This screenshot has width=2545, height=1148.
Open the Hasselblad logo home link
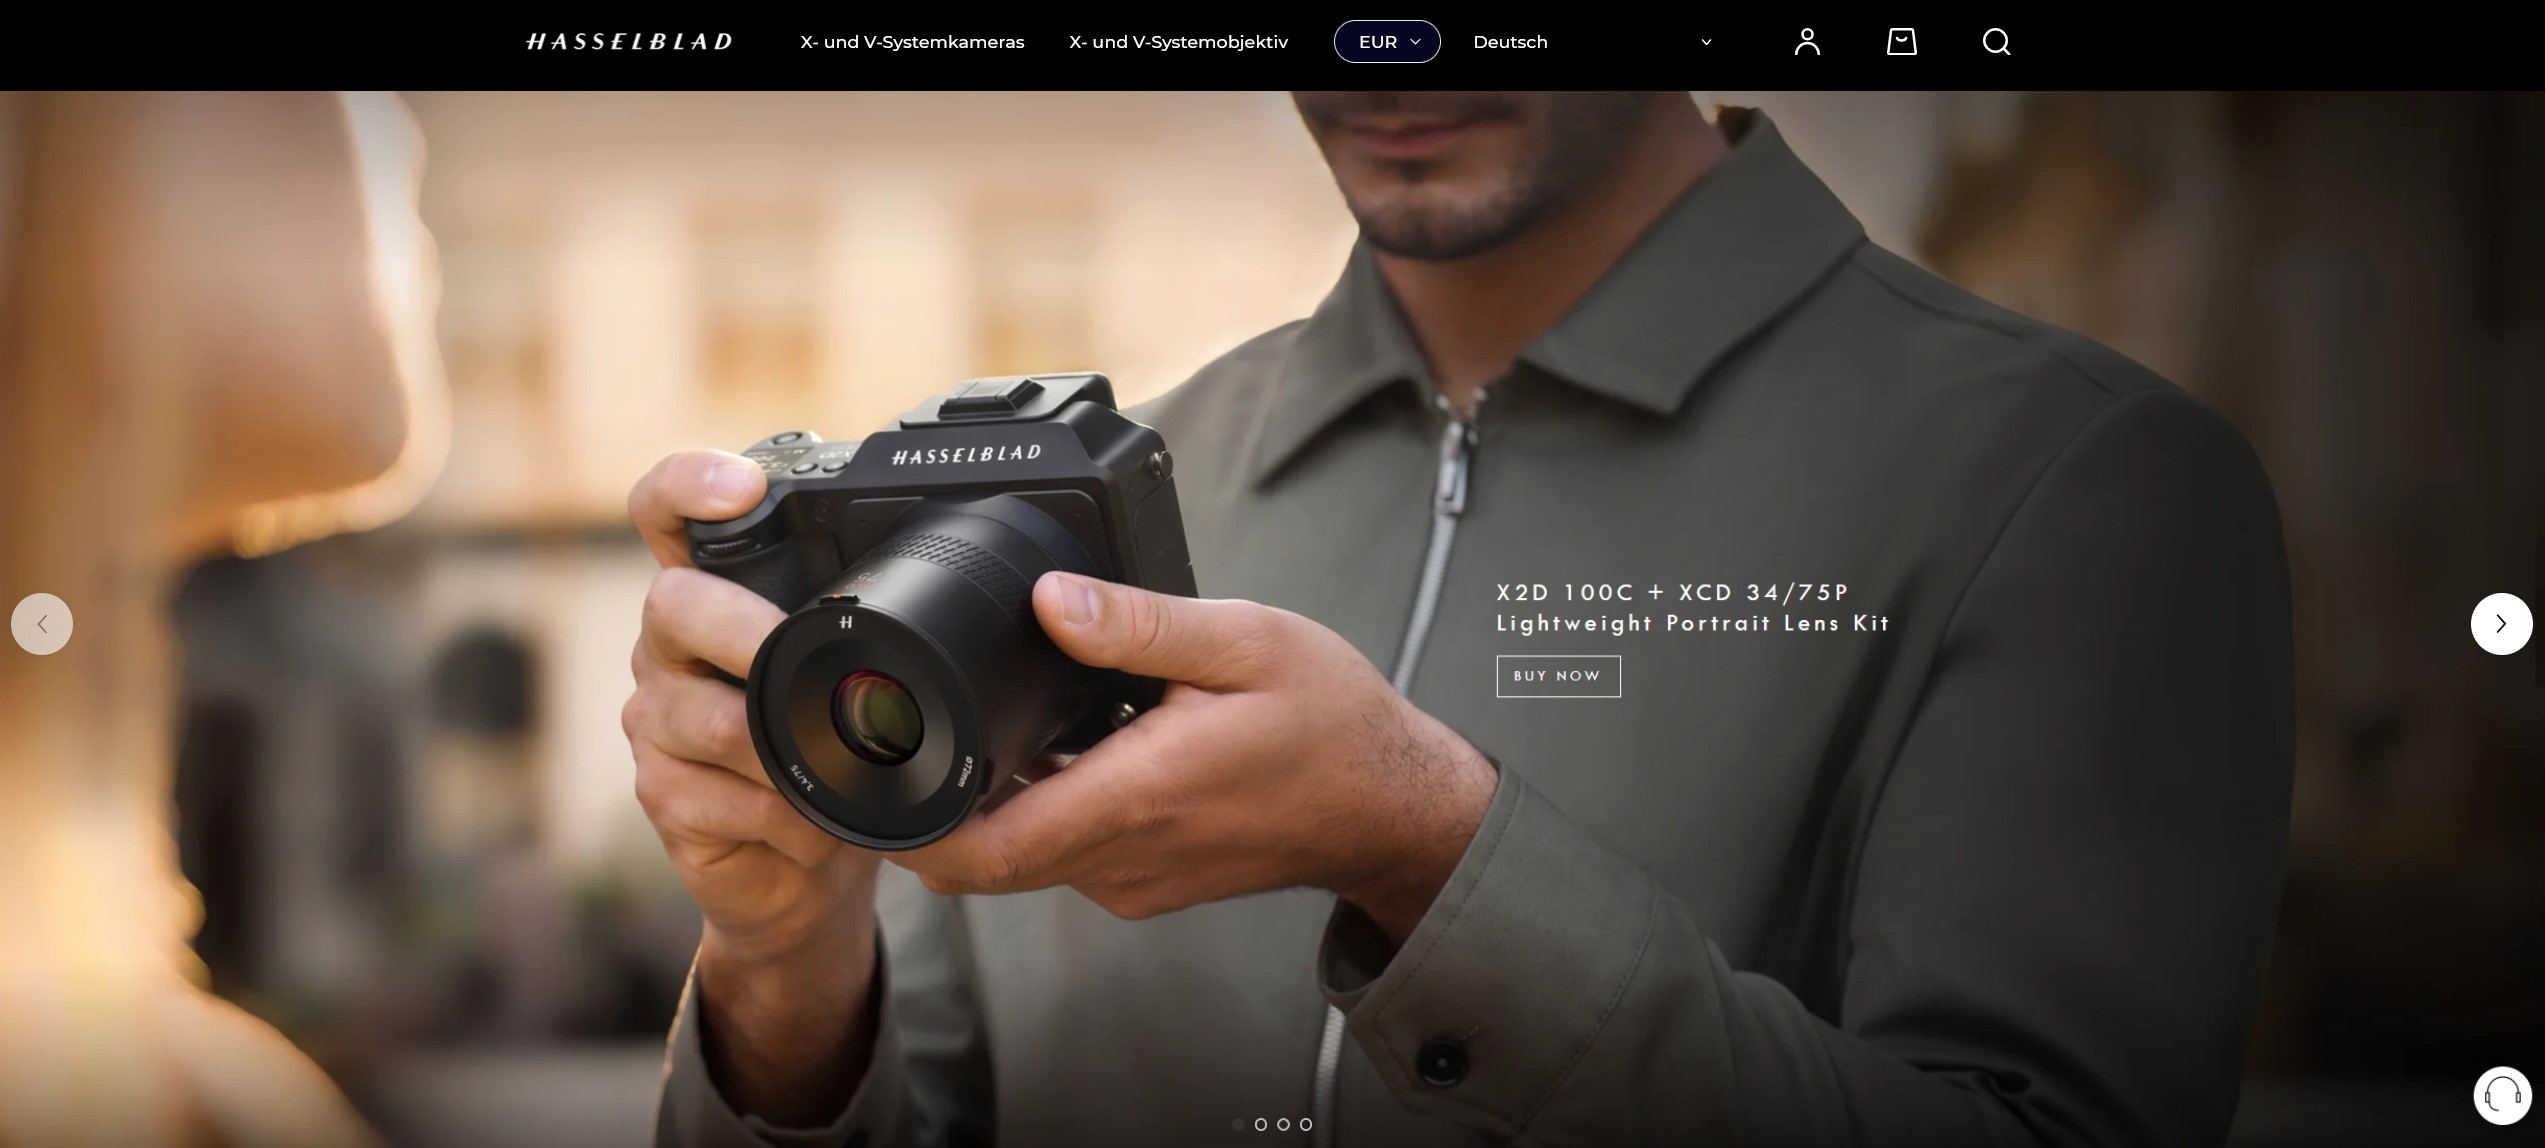[629, 41]
